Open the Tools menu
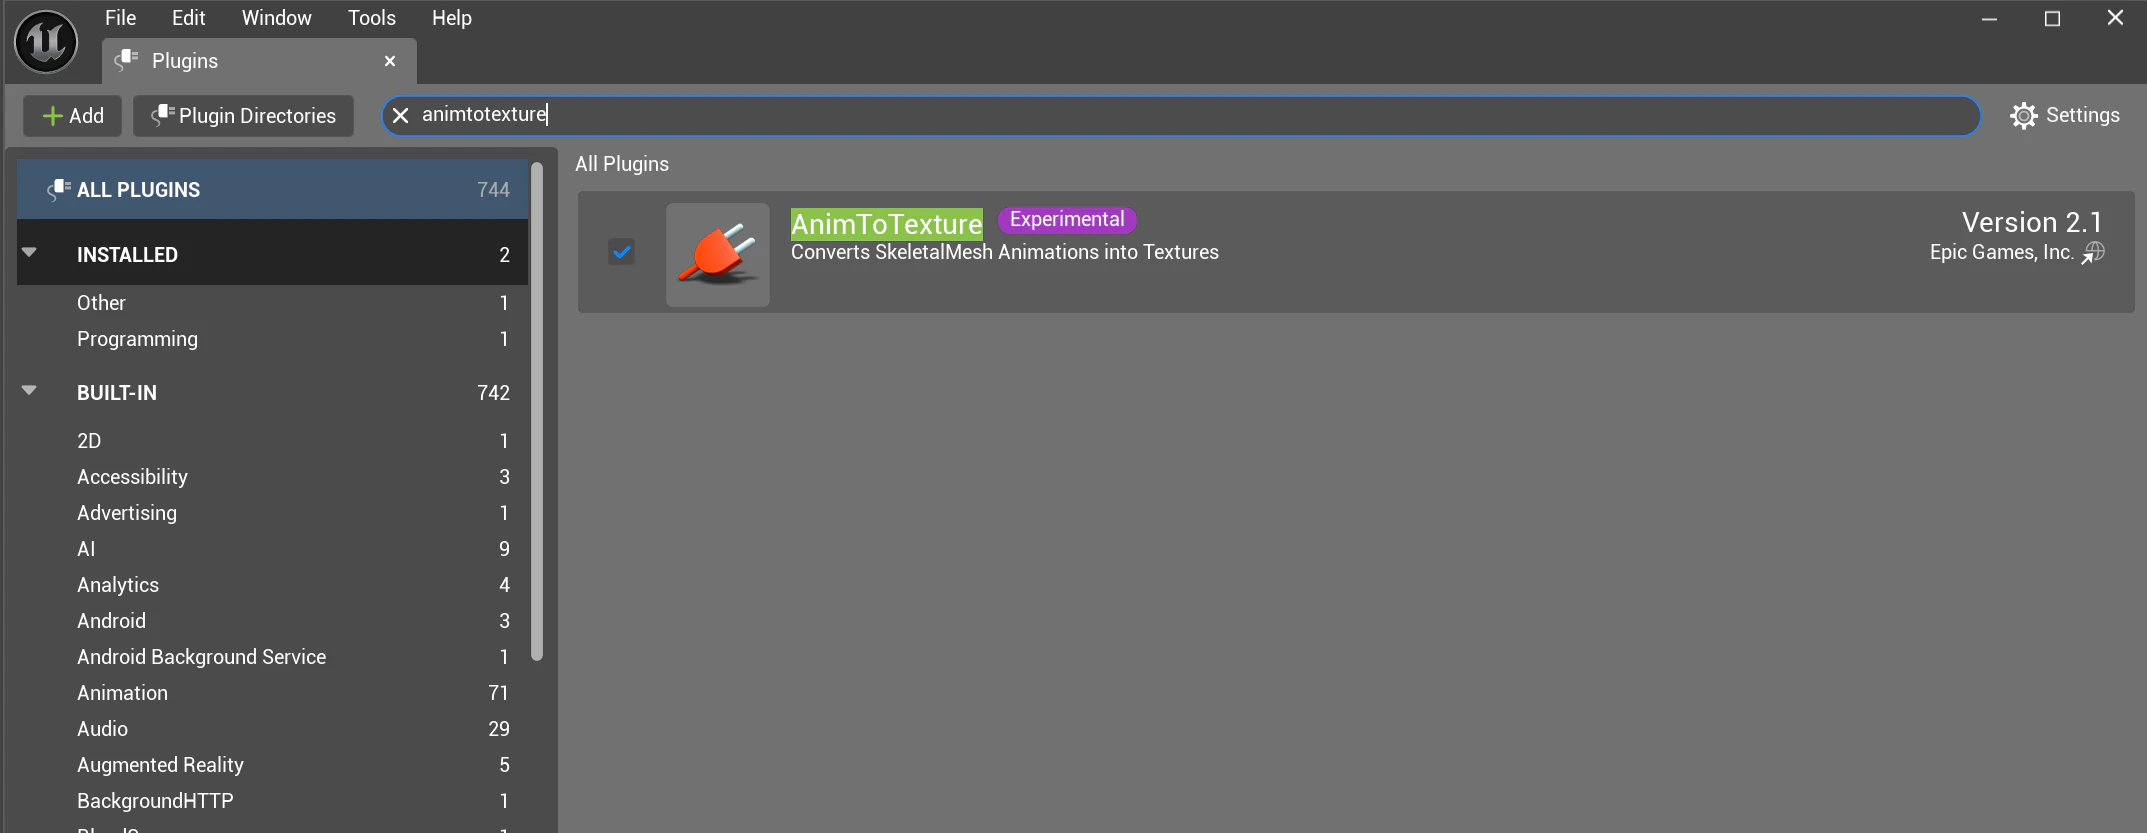This screenshot has height=833, width=2147. (372, 18)
